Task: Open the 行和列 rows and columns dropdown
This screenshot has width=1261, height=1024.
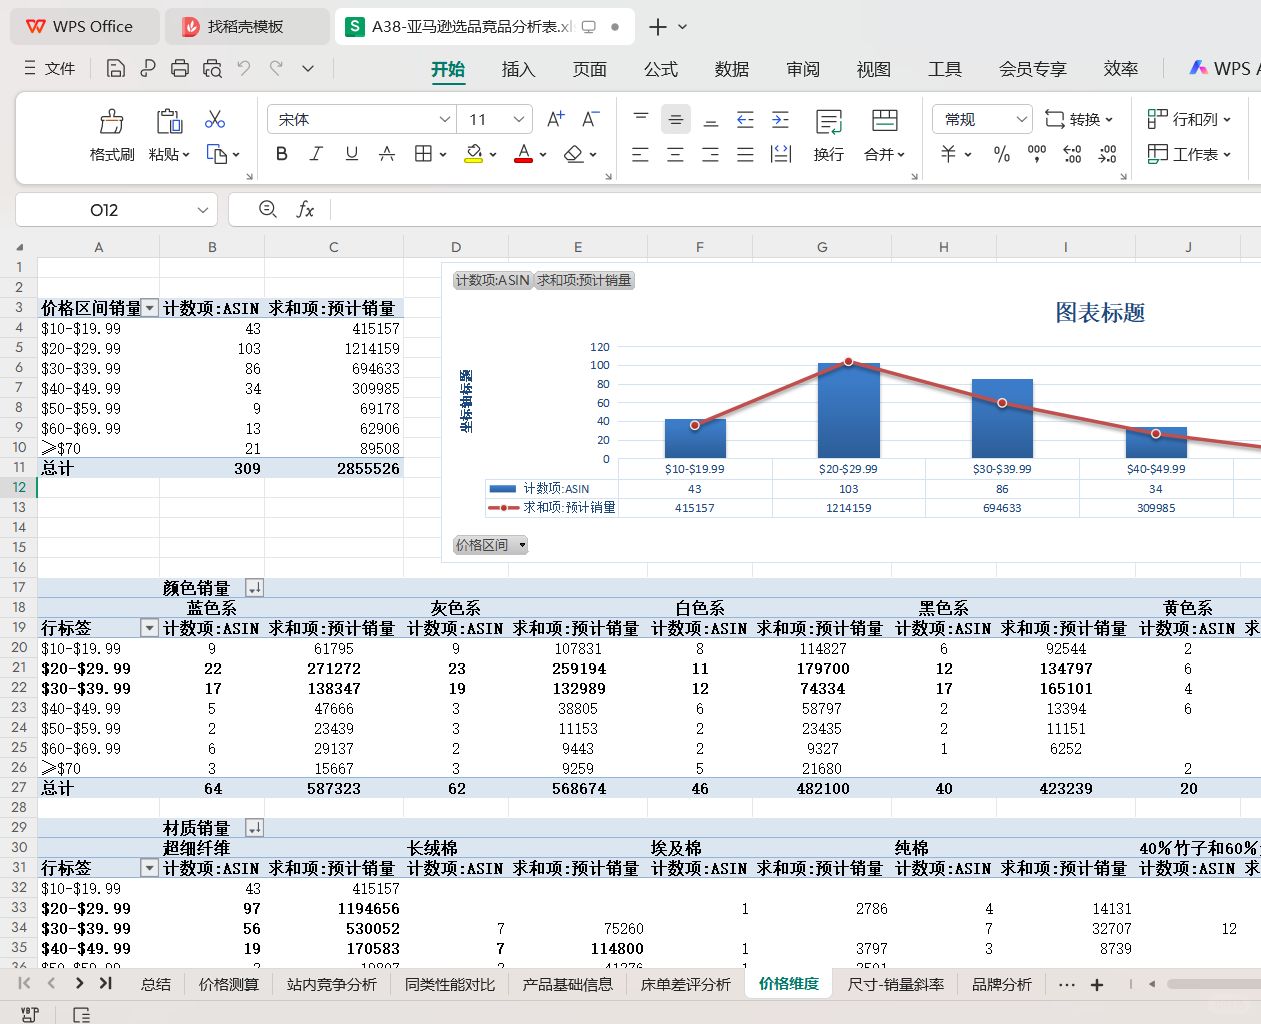Action: [1189, 120]
